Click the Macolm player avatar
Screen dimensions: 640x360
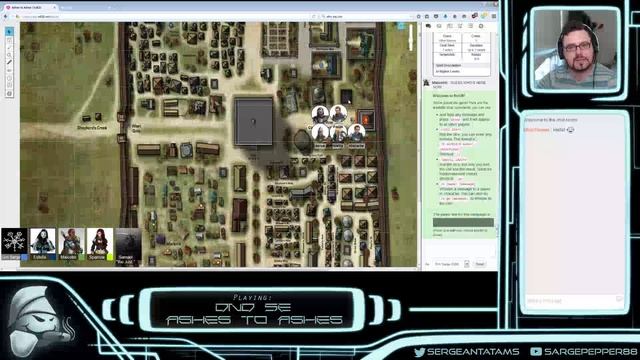(x=71, y=241)
